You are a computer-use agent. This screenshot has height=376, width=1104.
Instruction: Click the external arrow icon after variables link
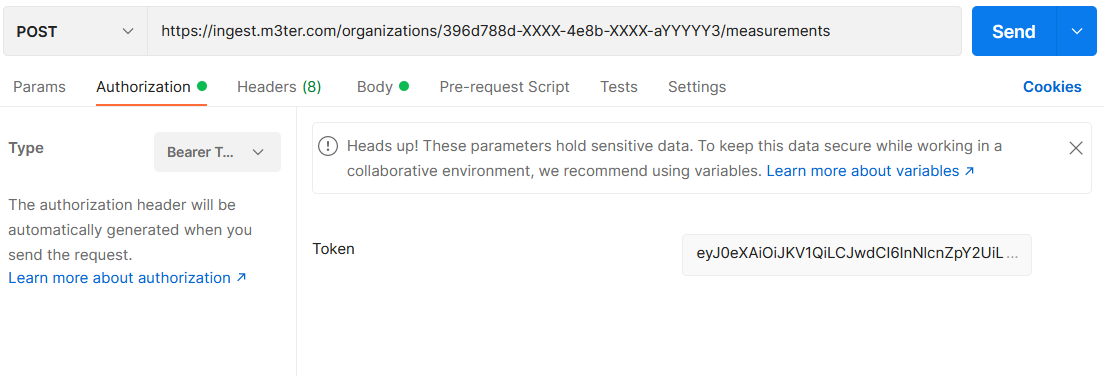click(x=970, y=171)
